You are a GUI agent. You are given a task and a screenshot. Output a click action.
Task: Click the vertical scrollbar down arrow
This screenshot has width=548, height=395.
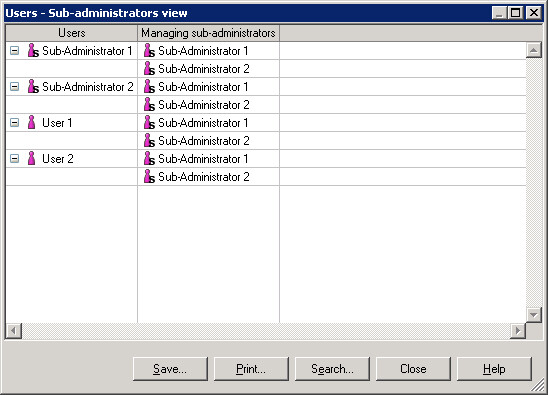pos(534,315)
